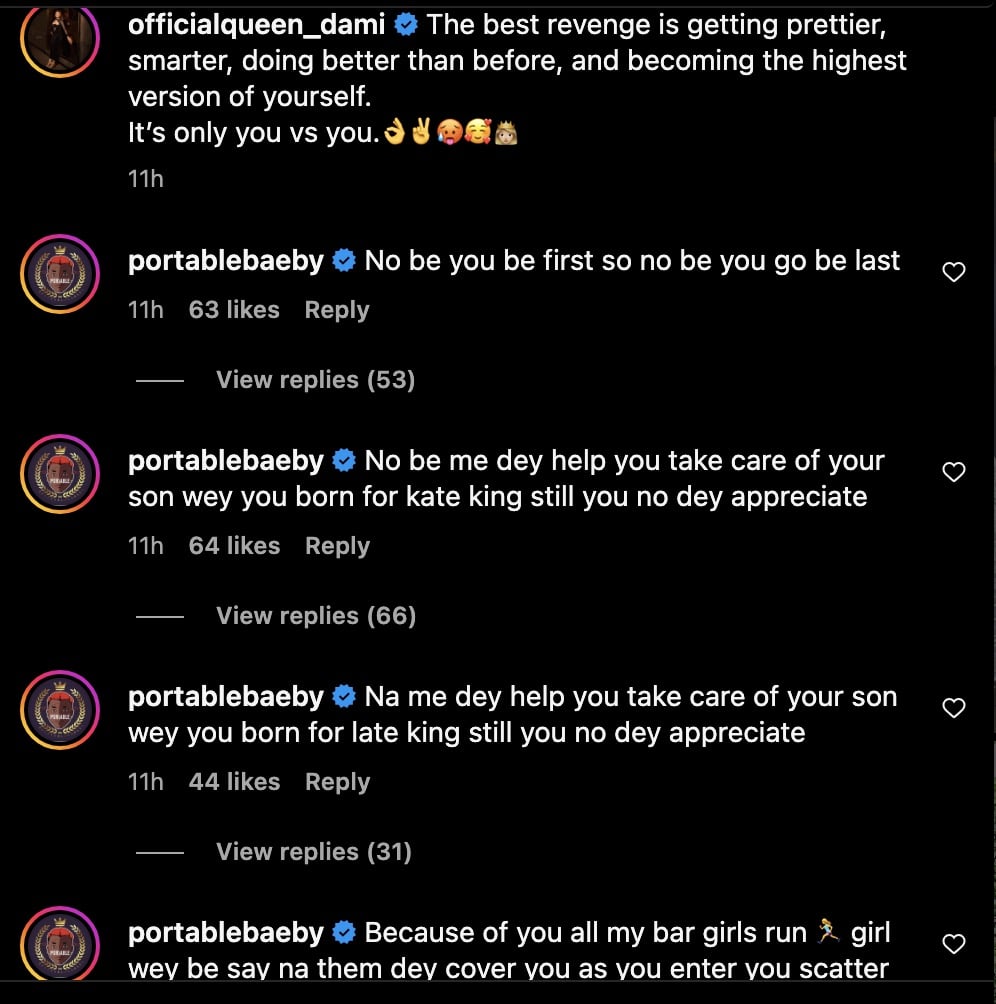Like the "late king" comment by portablebaeby
996x1004 pixels.
pos(954,707)
